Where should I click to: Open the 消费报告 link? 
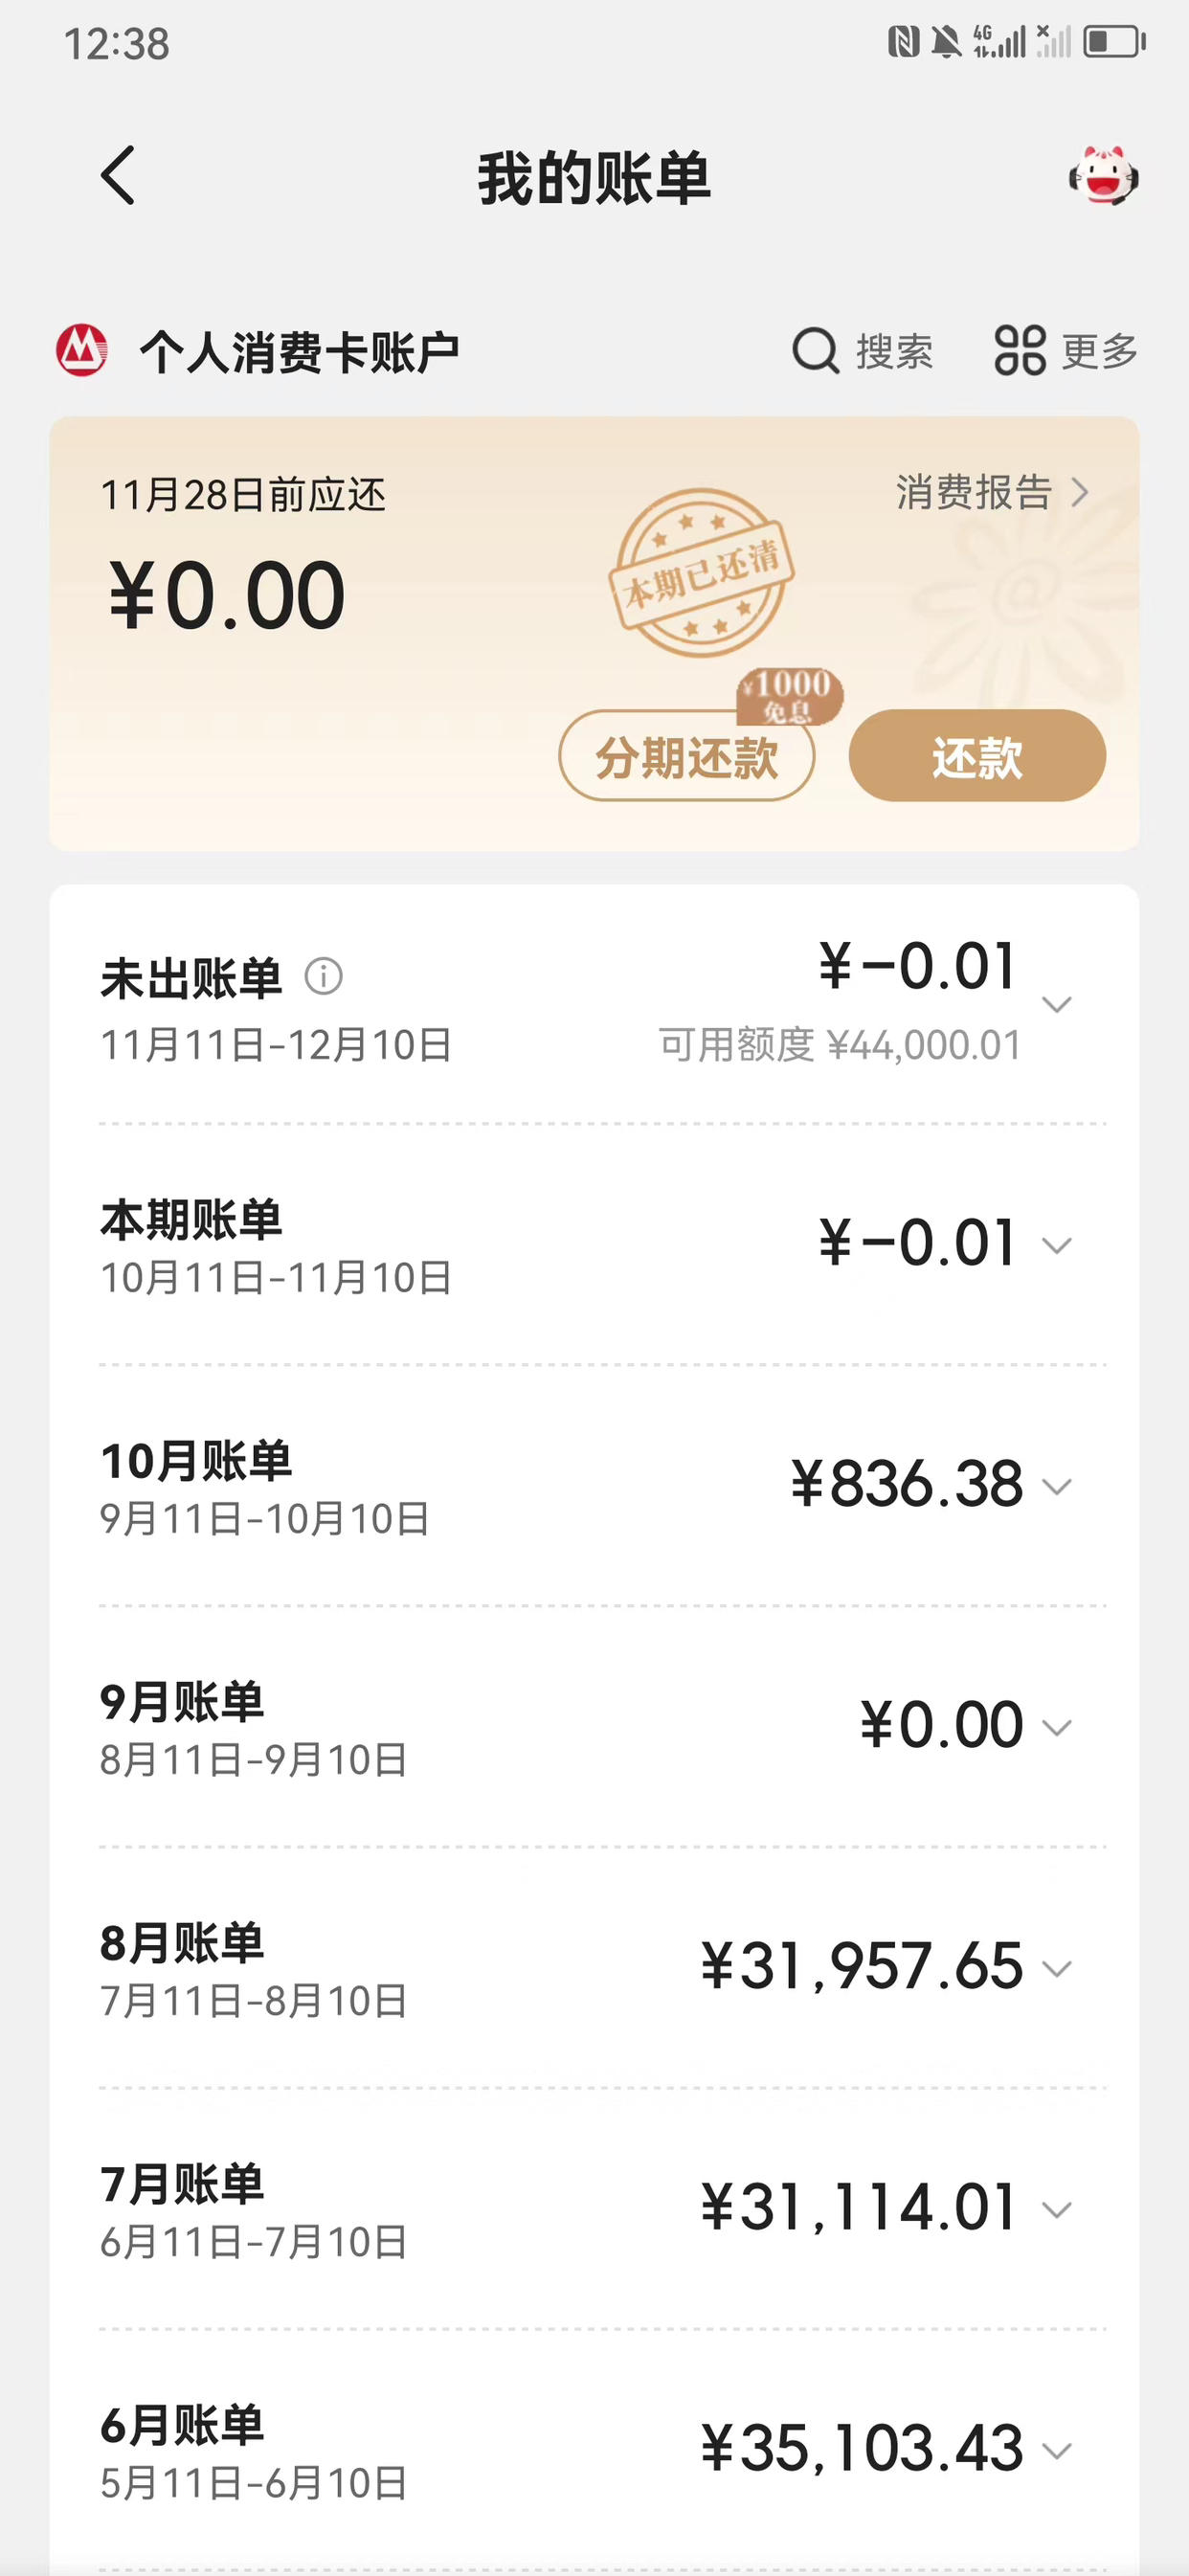click(x=991, y=492)
